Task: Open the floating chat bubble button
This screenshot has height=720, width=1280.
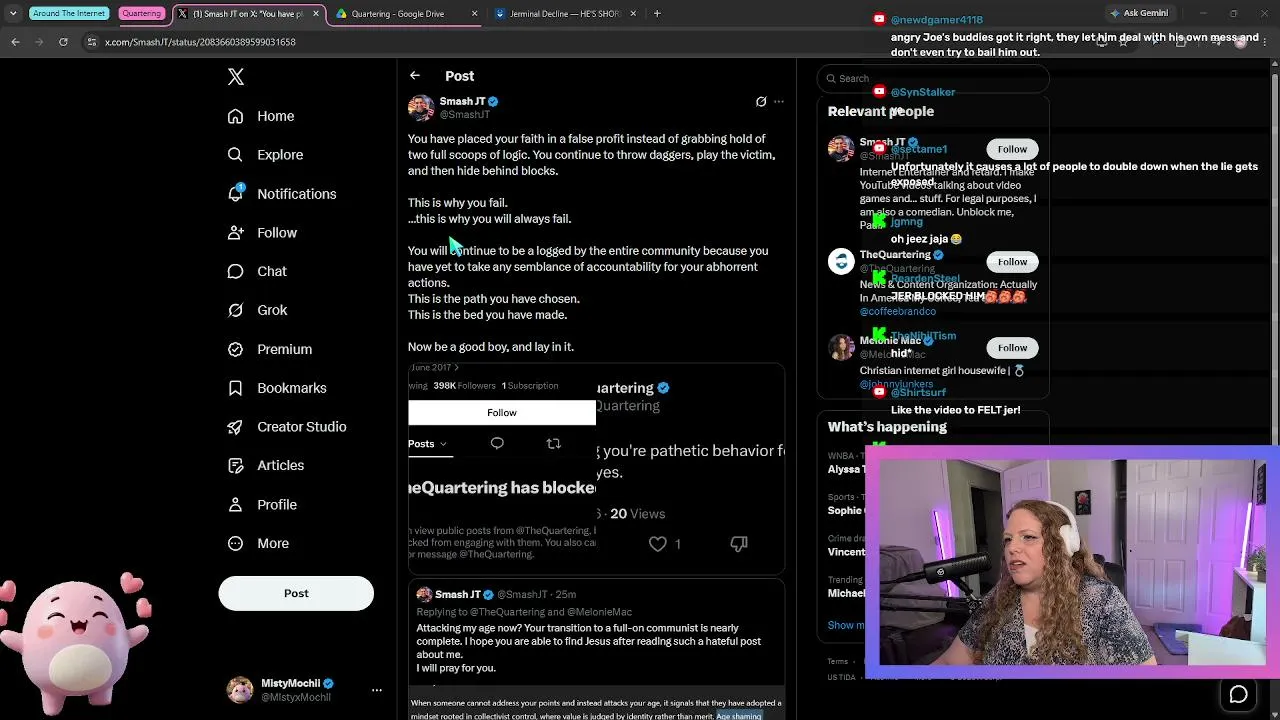Action: 1238,694
